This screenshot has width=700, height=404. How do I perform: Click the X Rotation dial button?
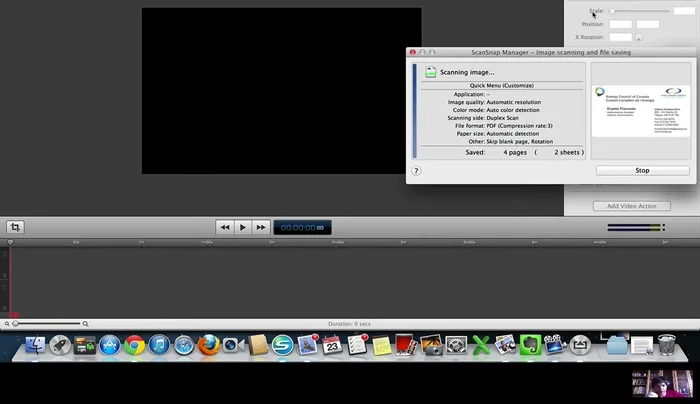(x=639, y=38)
